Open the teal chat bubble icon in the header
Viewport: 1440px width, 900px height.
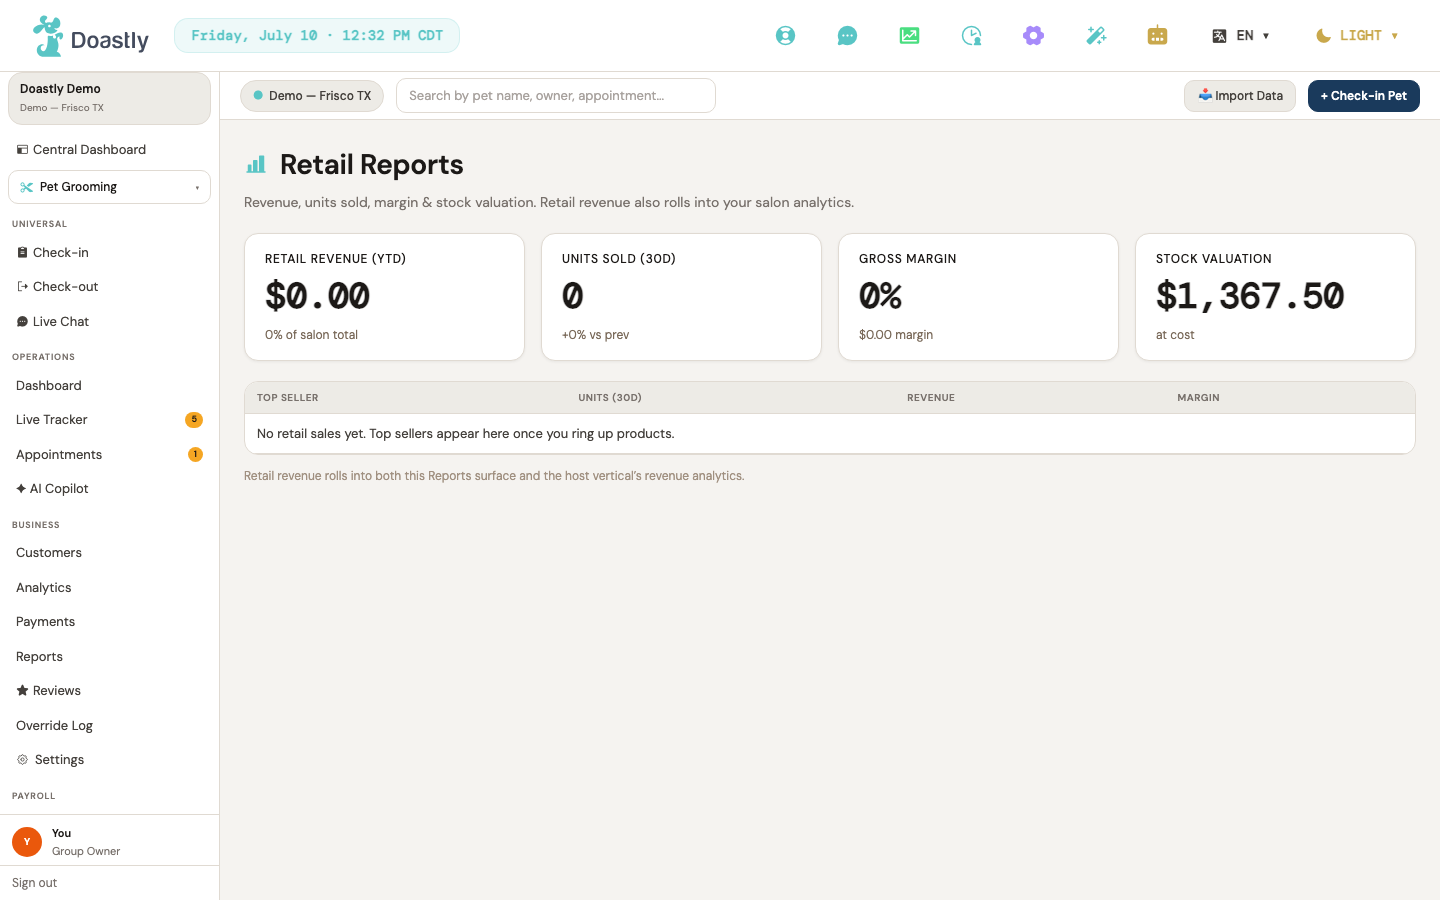[847, 36]
